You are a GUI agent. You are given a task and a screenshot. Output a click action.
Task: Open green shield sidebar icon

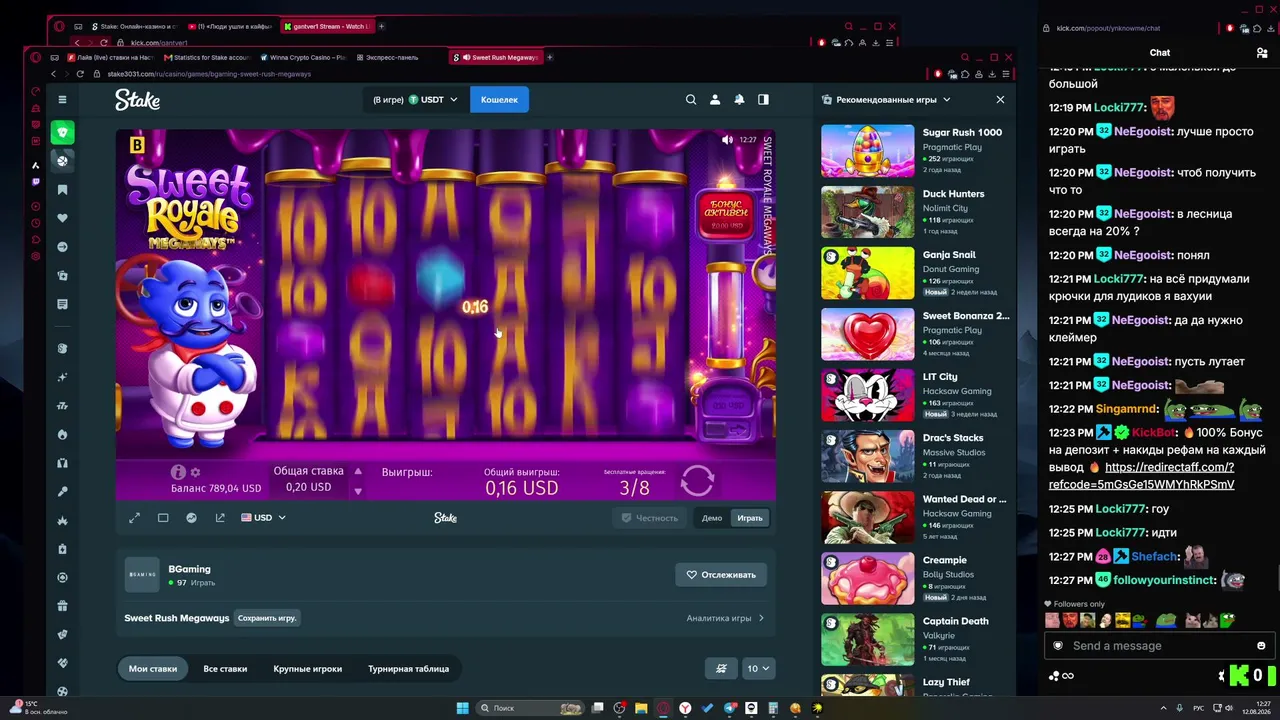click(62, 132)
